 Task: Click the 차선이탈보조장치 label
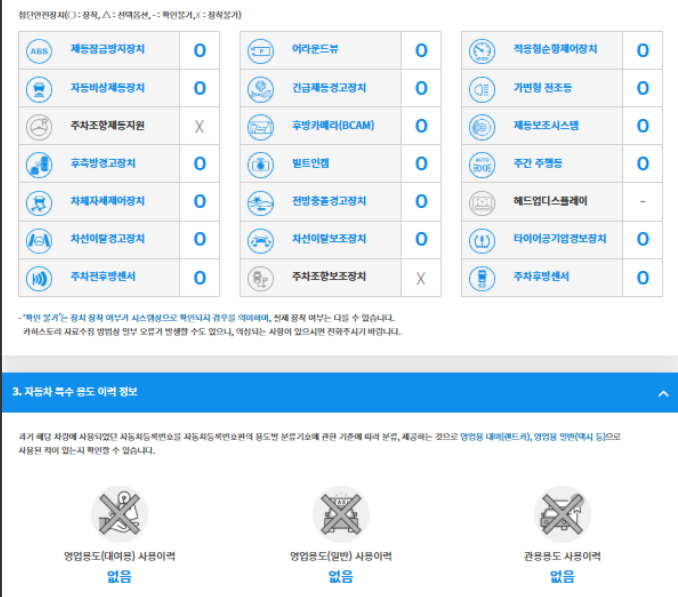click(x=329, y=238)
